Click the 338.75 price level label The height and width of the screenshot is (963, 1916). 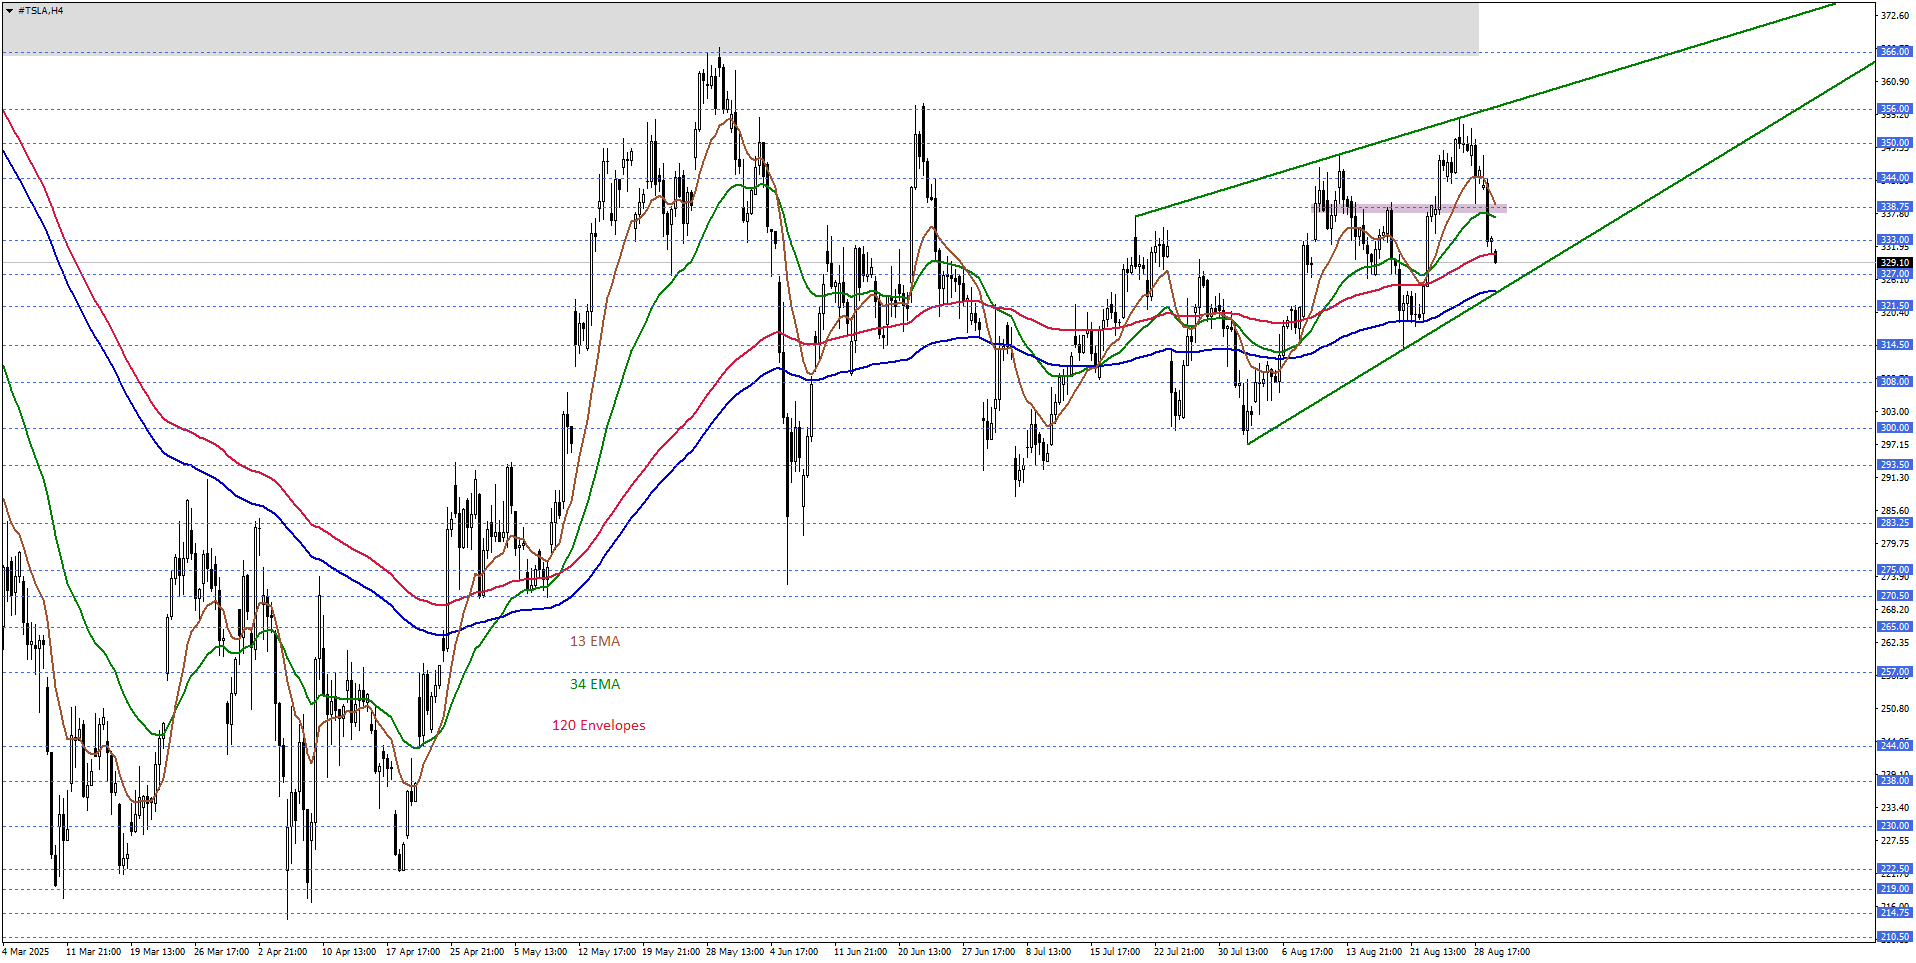point(1894,207)
